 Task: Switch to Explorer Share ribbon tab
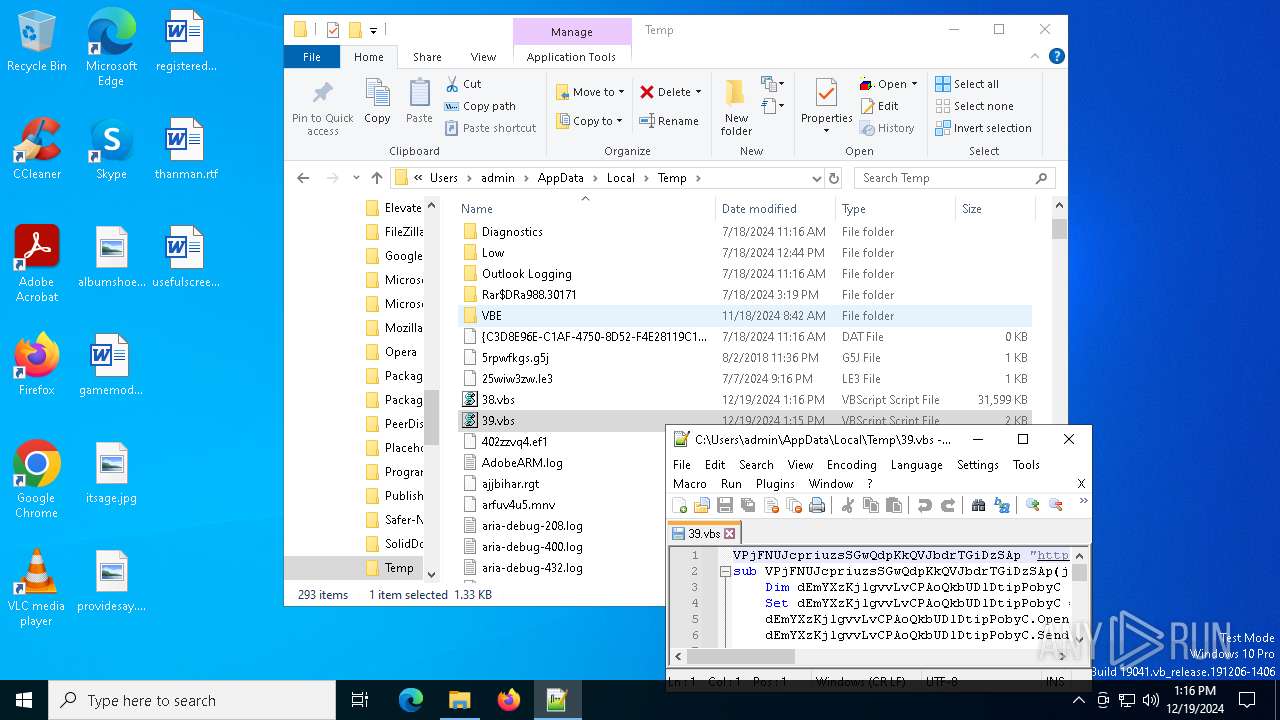pyautogui.click(x=427, y=57)
